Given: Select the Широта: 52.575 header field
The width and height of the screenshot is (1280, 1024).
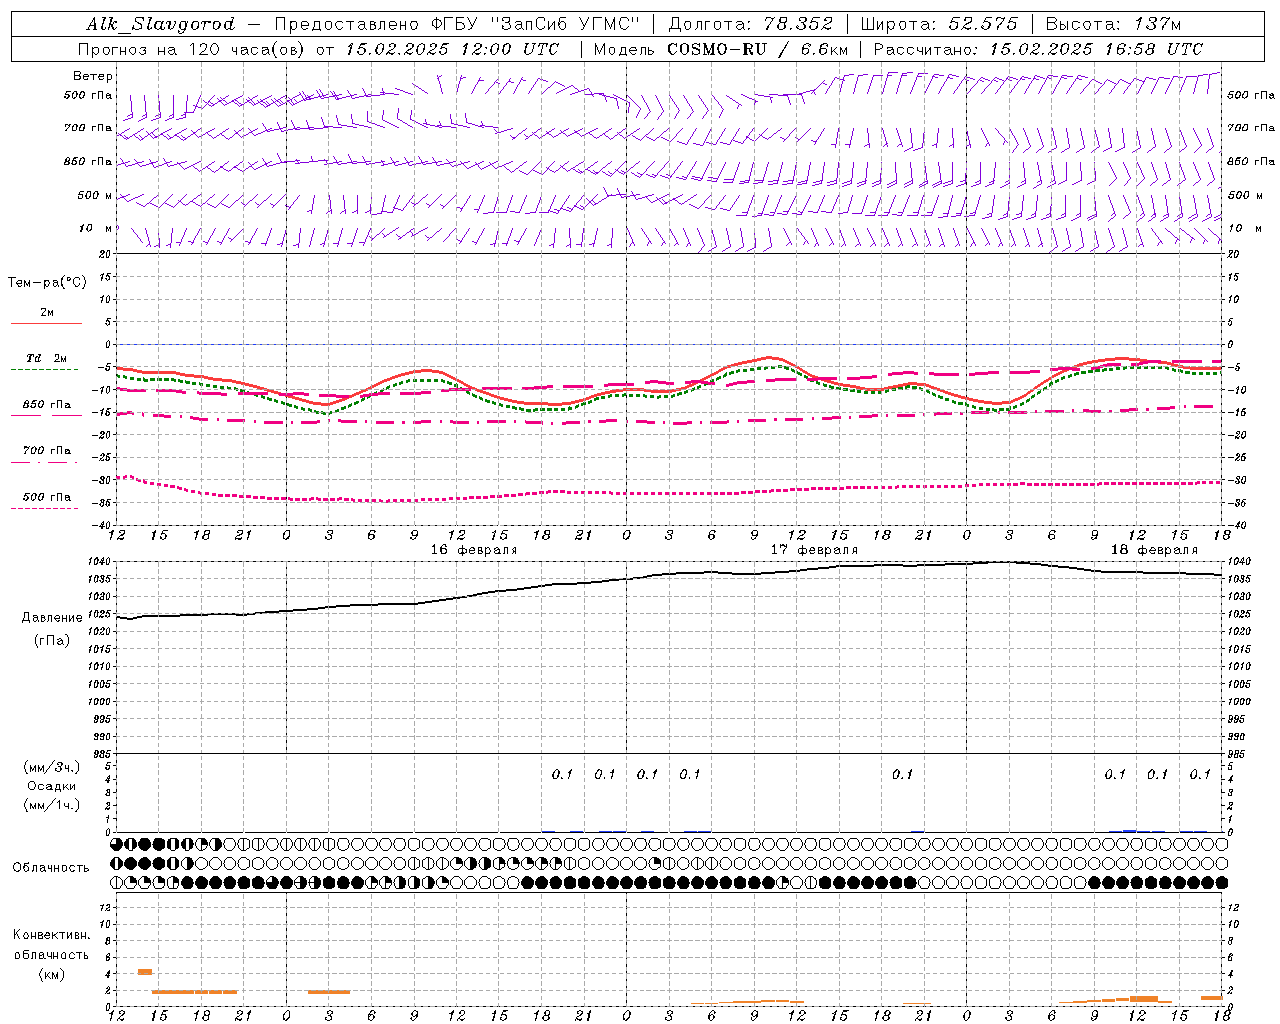Looking at the screenshot, I should point(939,24).
